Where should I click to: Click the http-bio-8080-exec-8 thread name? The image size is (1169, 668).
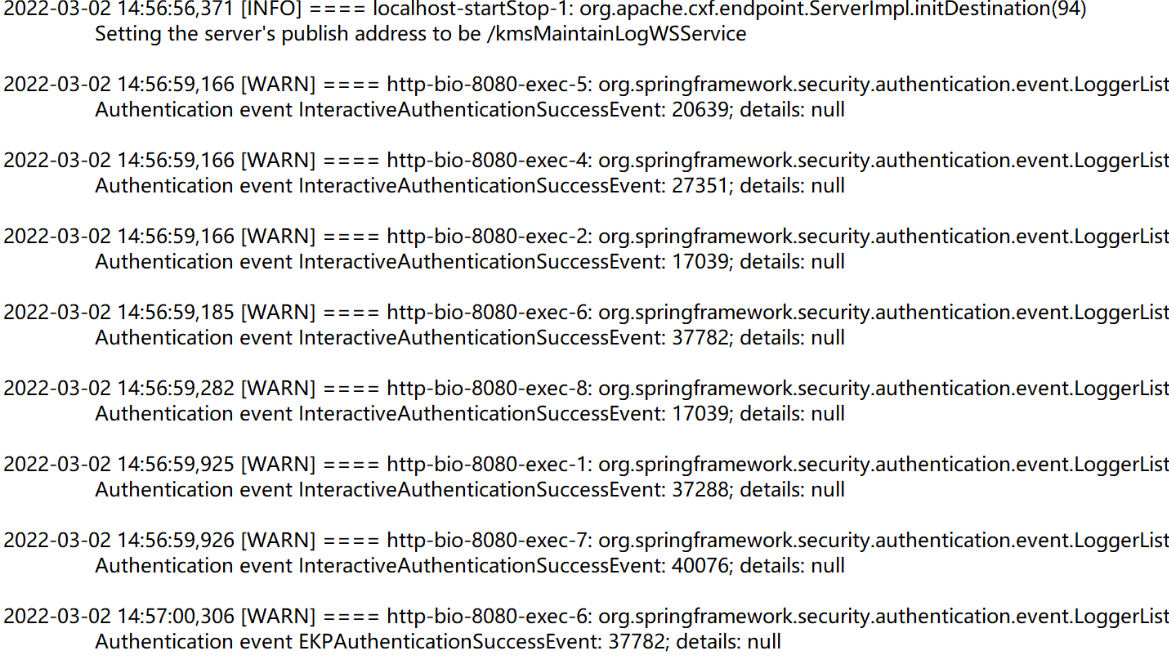coord(488,388)
